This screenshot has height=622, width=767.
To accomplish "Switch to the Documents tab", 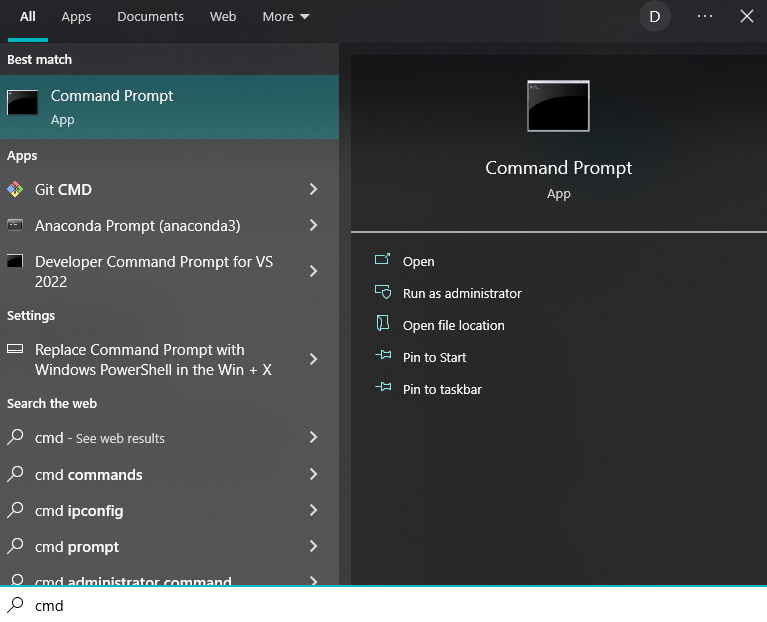I will coord(150,17).
